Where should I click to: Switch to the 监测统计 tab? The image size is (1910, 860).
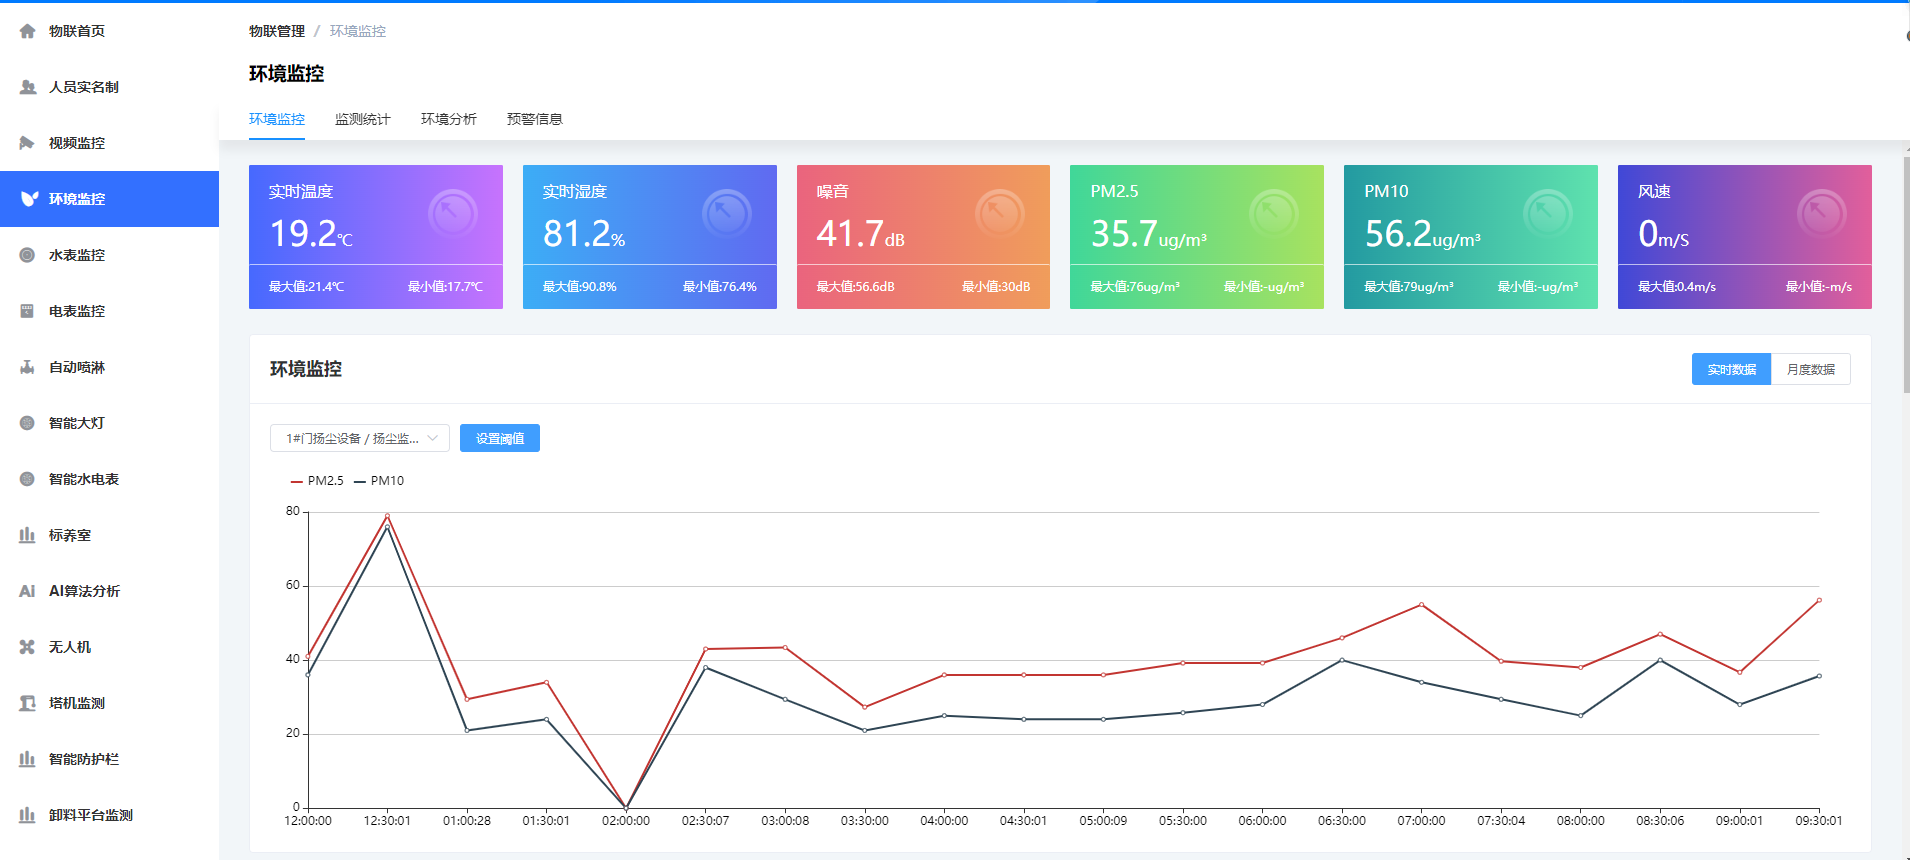point(363,119)
